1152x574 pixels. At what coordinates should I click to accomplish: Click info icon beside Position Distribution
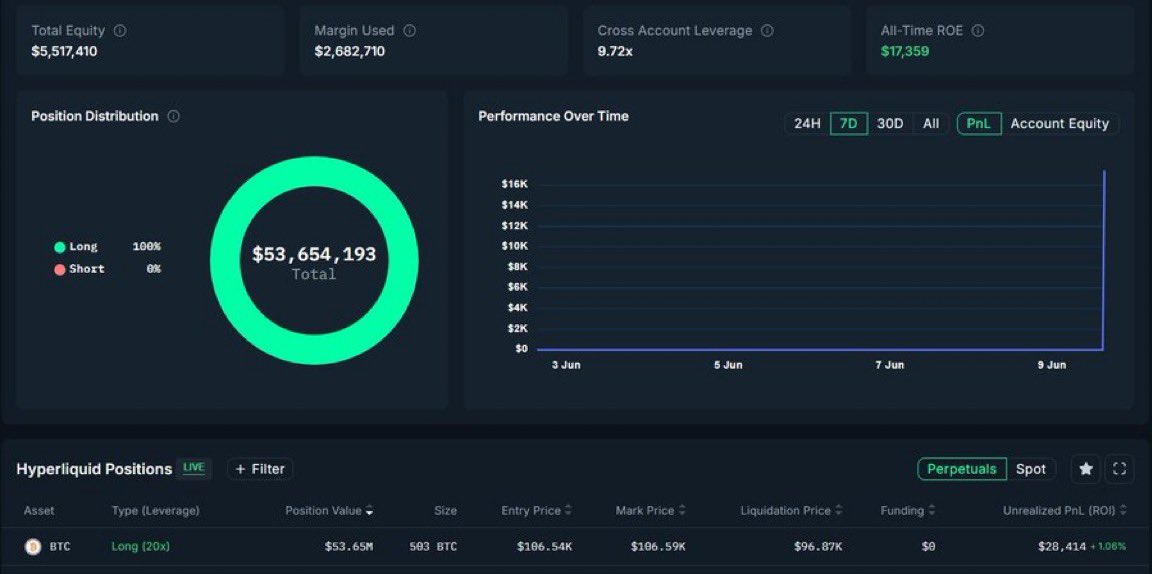[x=173, y=116]
